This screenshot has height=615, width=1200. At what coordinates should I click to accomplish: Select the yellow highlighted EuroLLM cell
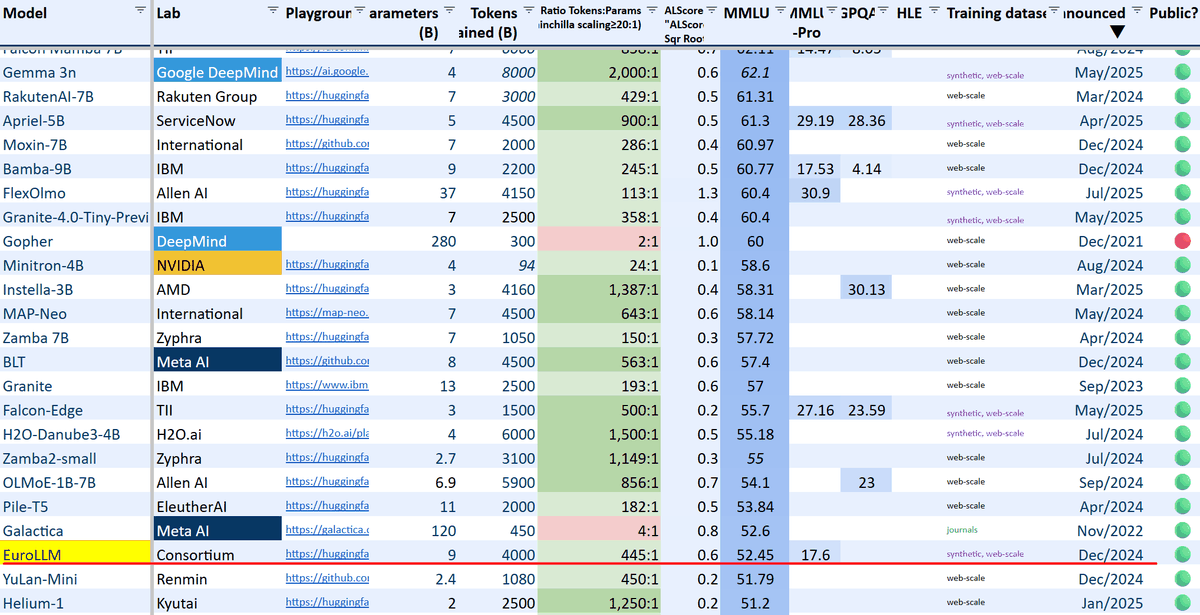coord(75,553)
